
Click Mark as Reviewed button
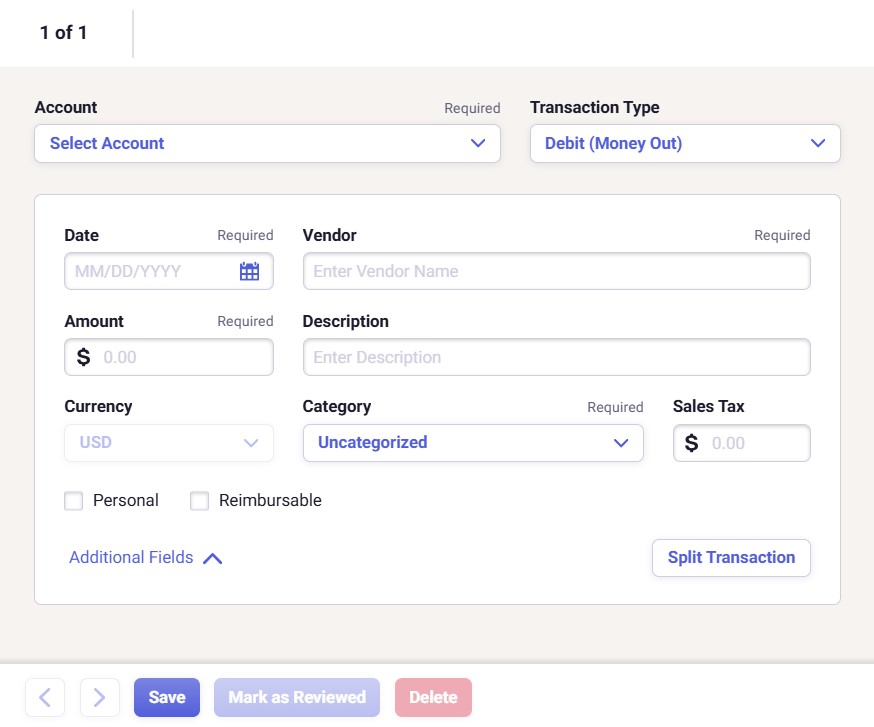pos(297,697)
